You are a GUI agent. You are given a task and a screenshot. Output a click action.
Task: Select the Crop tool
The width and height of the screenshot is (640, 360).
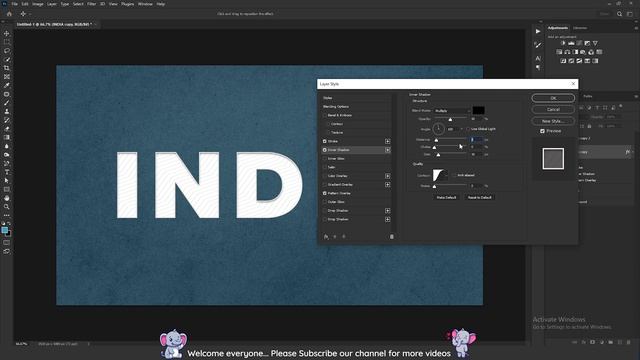[x=7, y=68]
